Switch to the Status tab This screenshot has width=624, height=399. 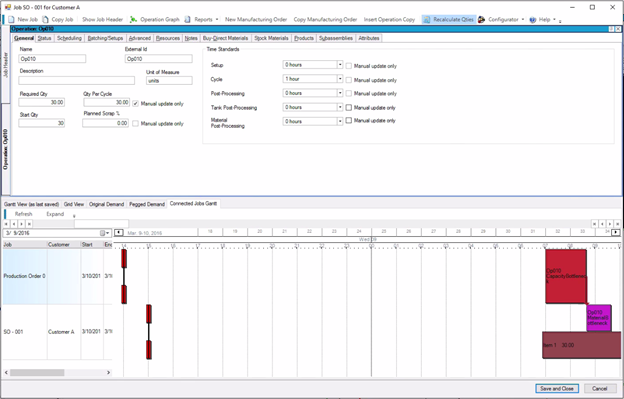coord(45,38)
